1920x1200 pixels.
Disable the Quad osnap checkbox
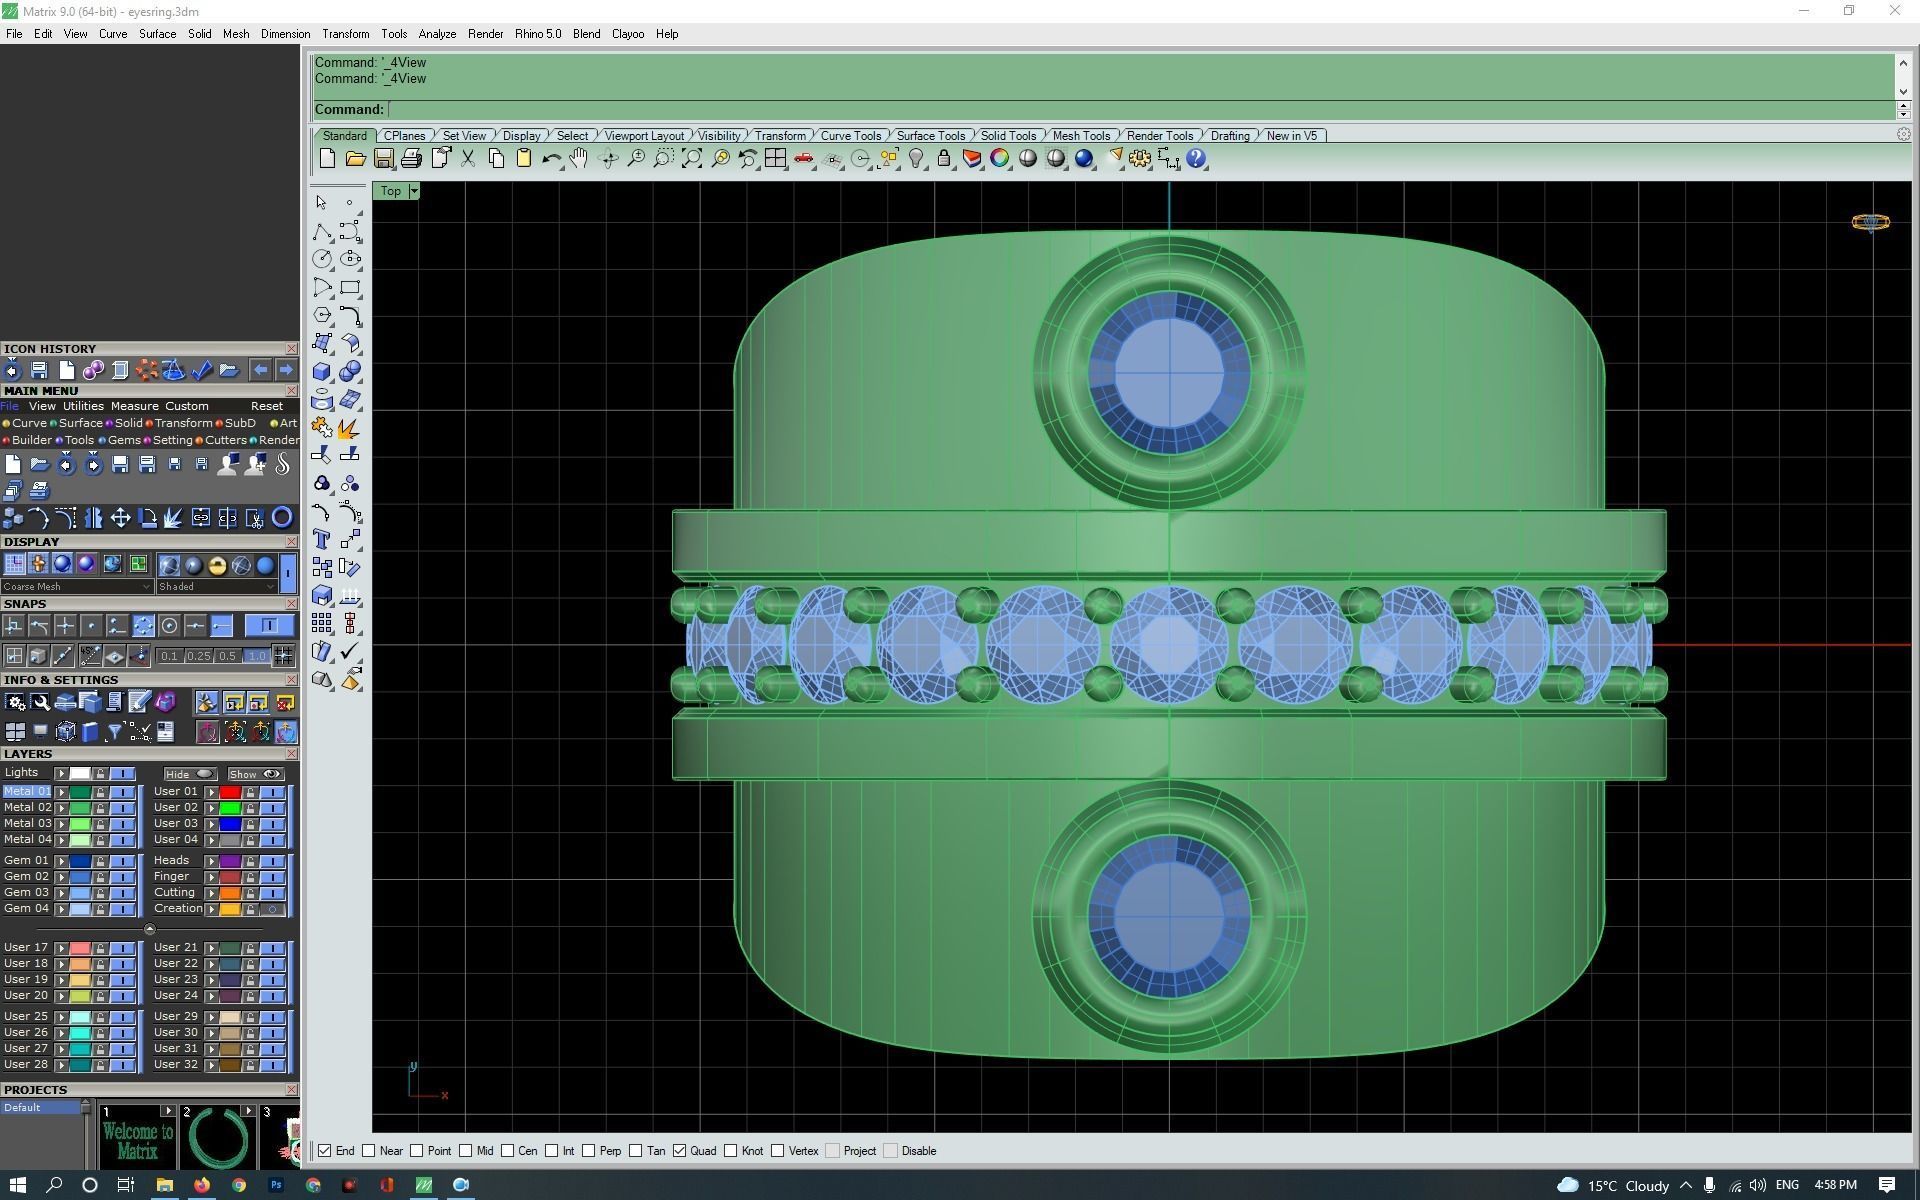(680, 1151)
